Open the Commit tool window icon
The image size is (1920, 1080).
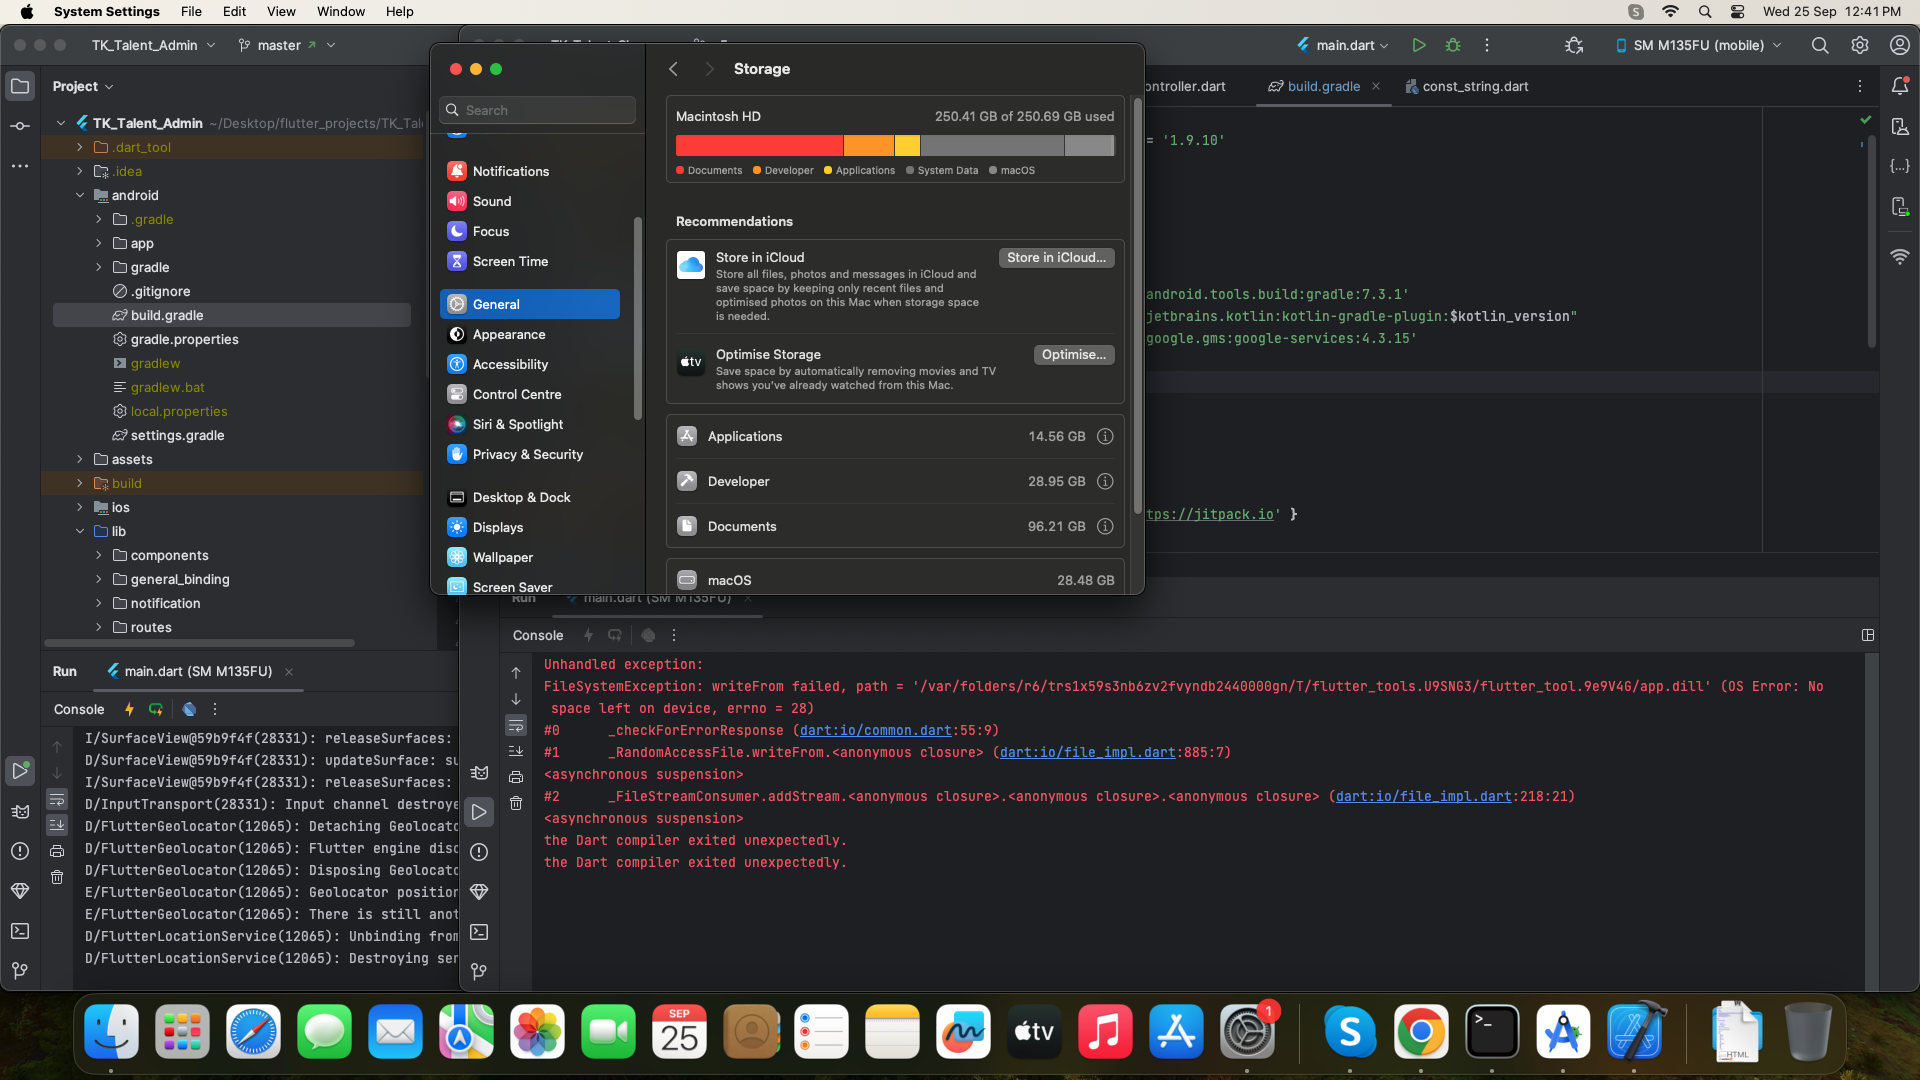click(x=20, y=126)
